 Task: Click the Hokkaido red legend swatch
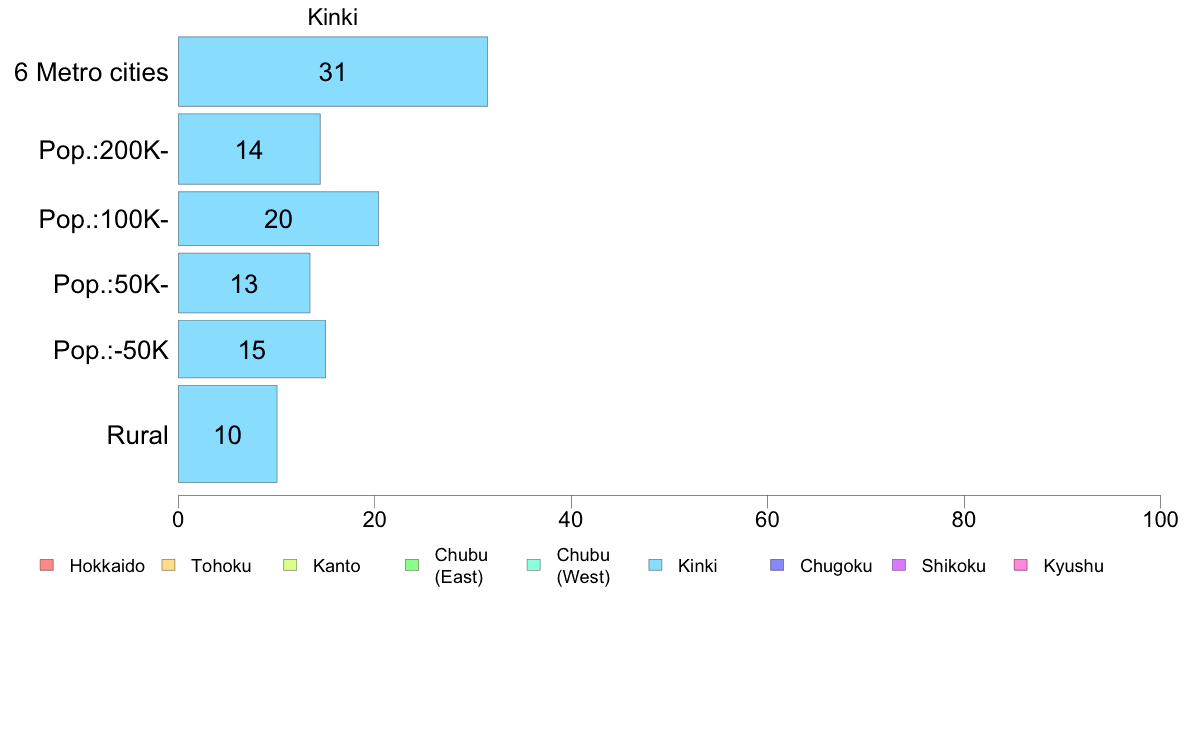[47, 565]
